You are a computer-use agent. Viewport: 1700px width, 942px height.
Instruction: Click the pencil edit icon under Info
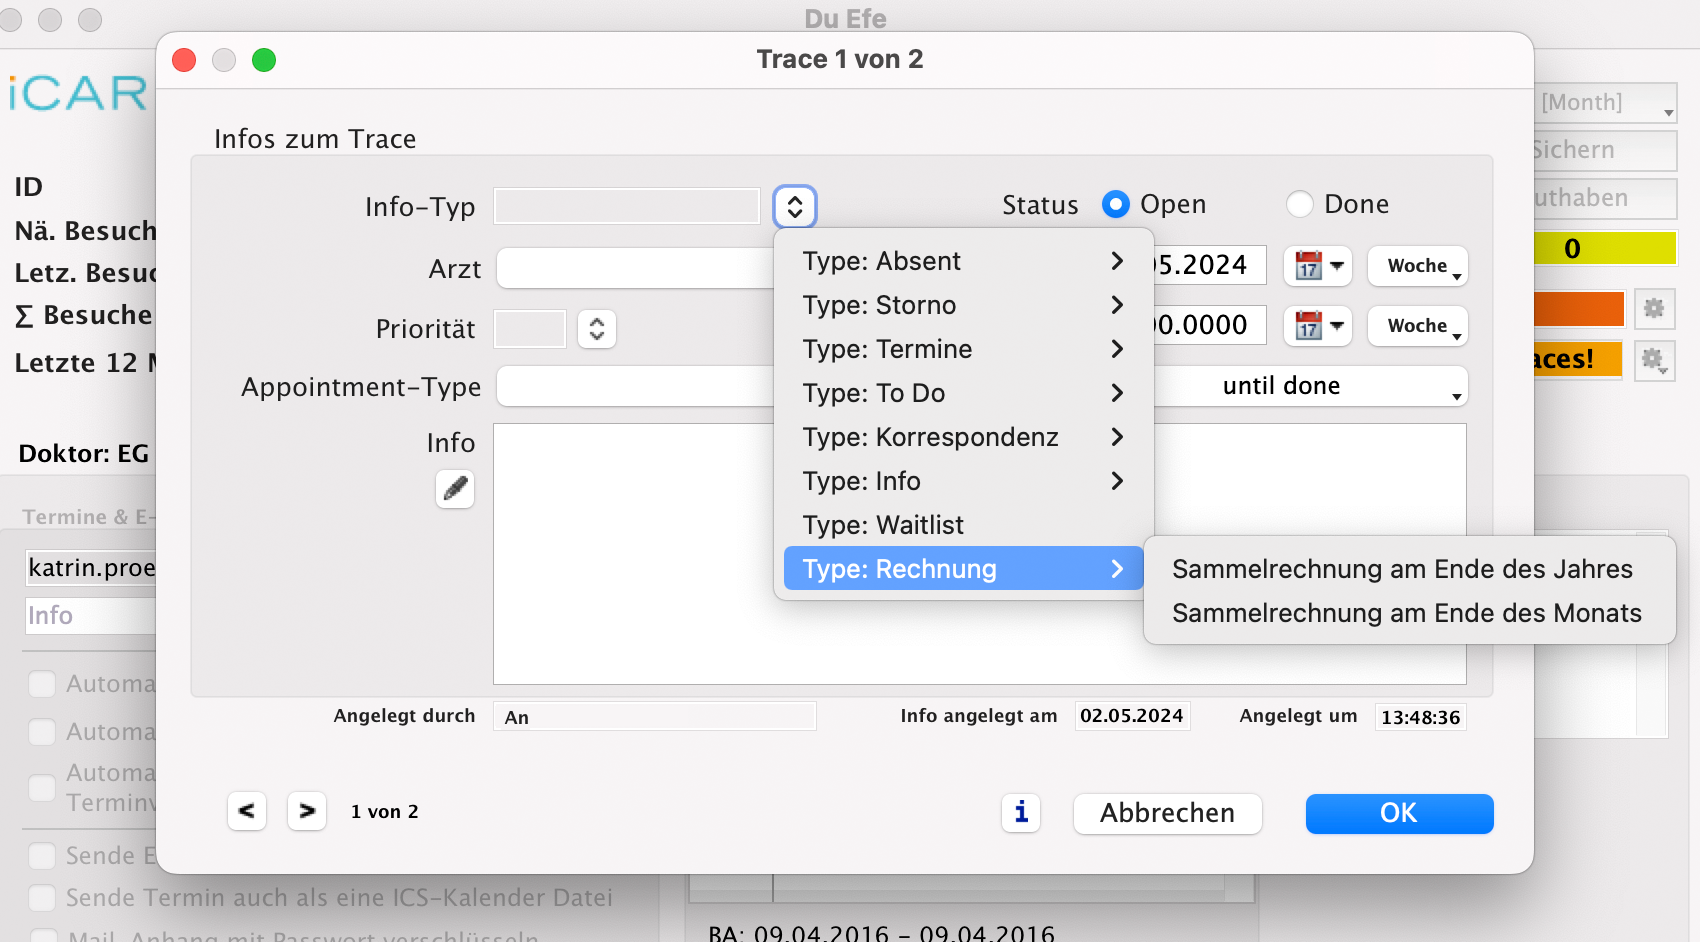[455, 489]
